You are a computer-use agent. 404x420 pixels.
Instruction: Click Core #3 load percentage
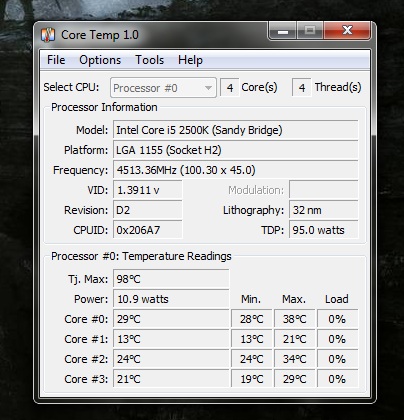click(337, 379)
